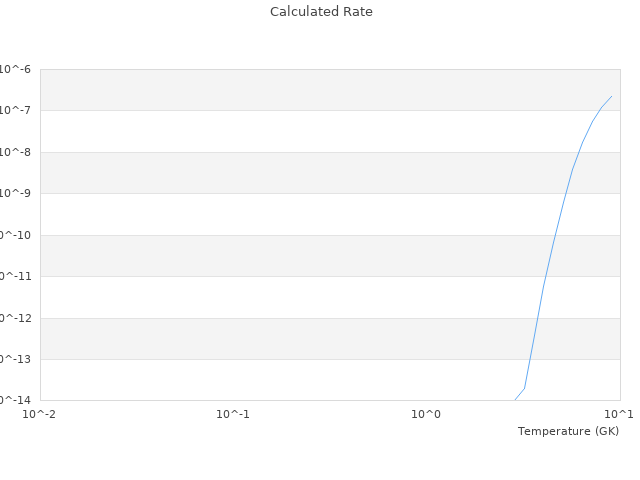
Task: Click the 10^-8 y-axis tick label
Action: (x=14, y=152)
